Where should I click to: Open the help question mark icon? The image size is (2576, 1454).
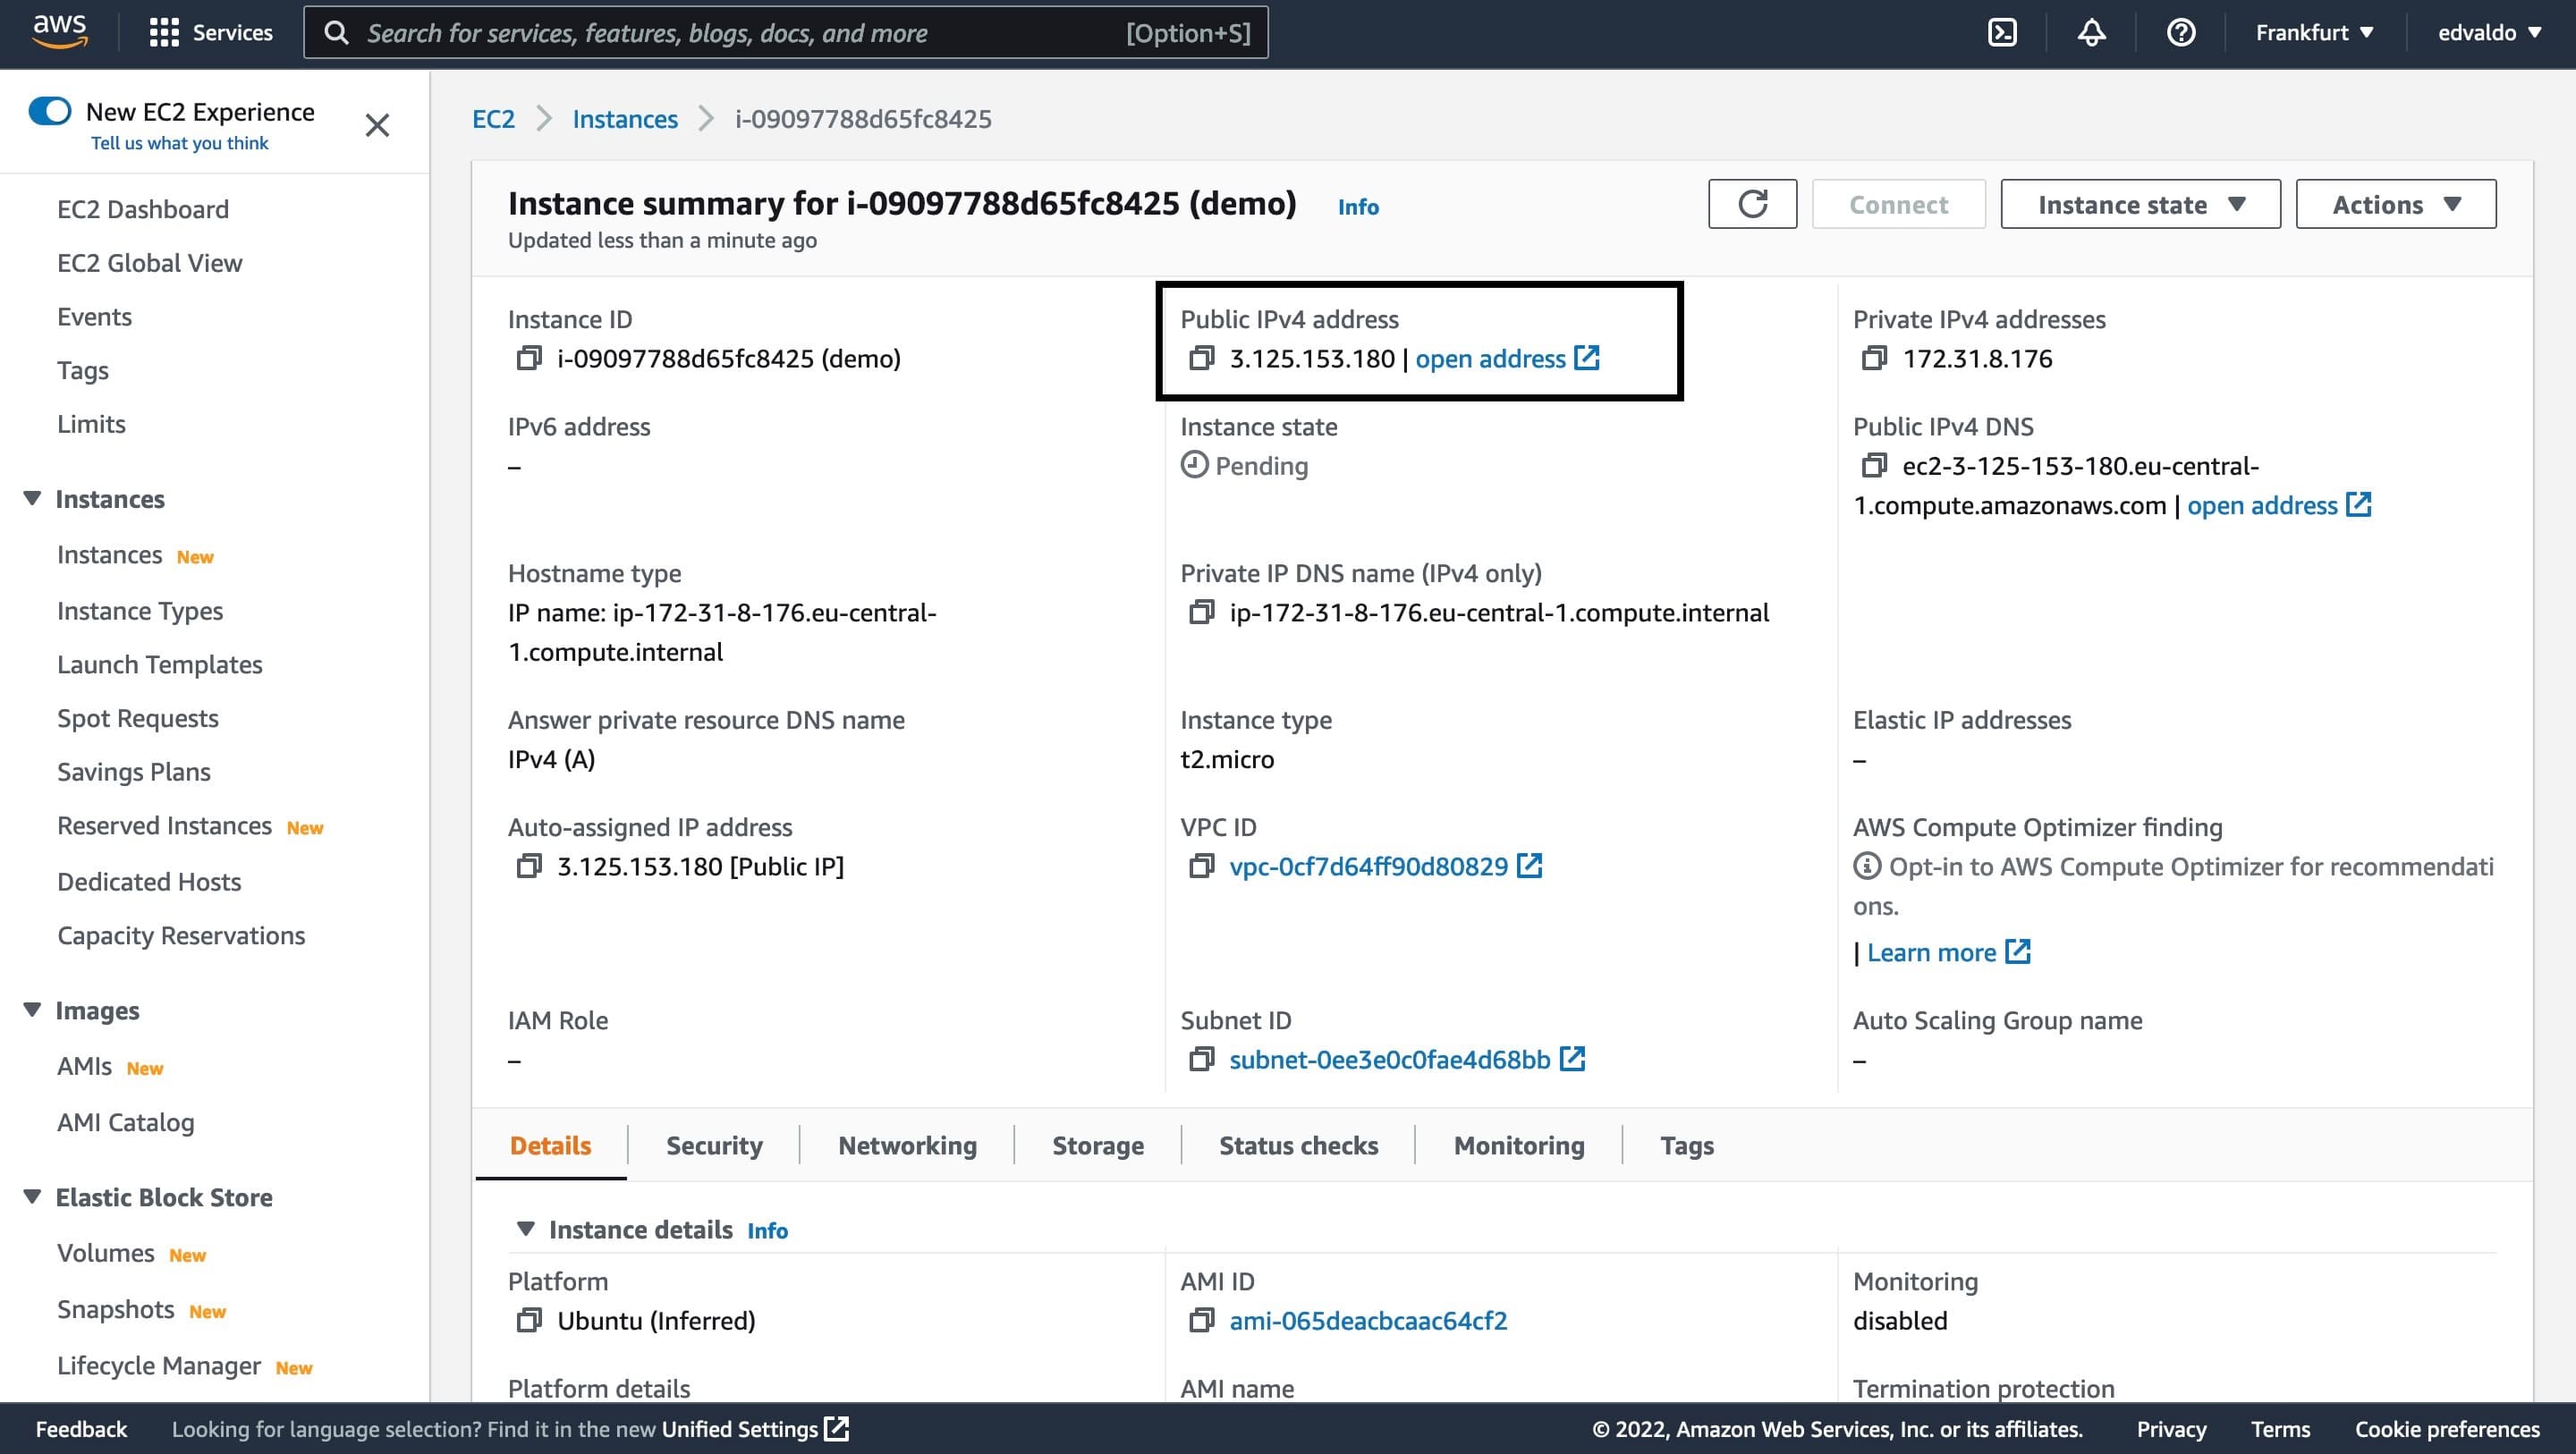click(x=2181, y=33)
